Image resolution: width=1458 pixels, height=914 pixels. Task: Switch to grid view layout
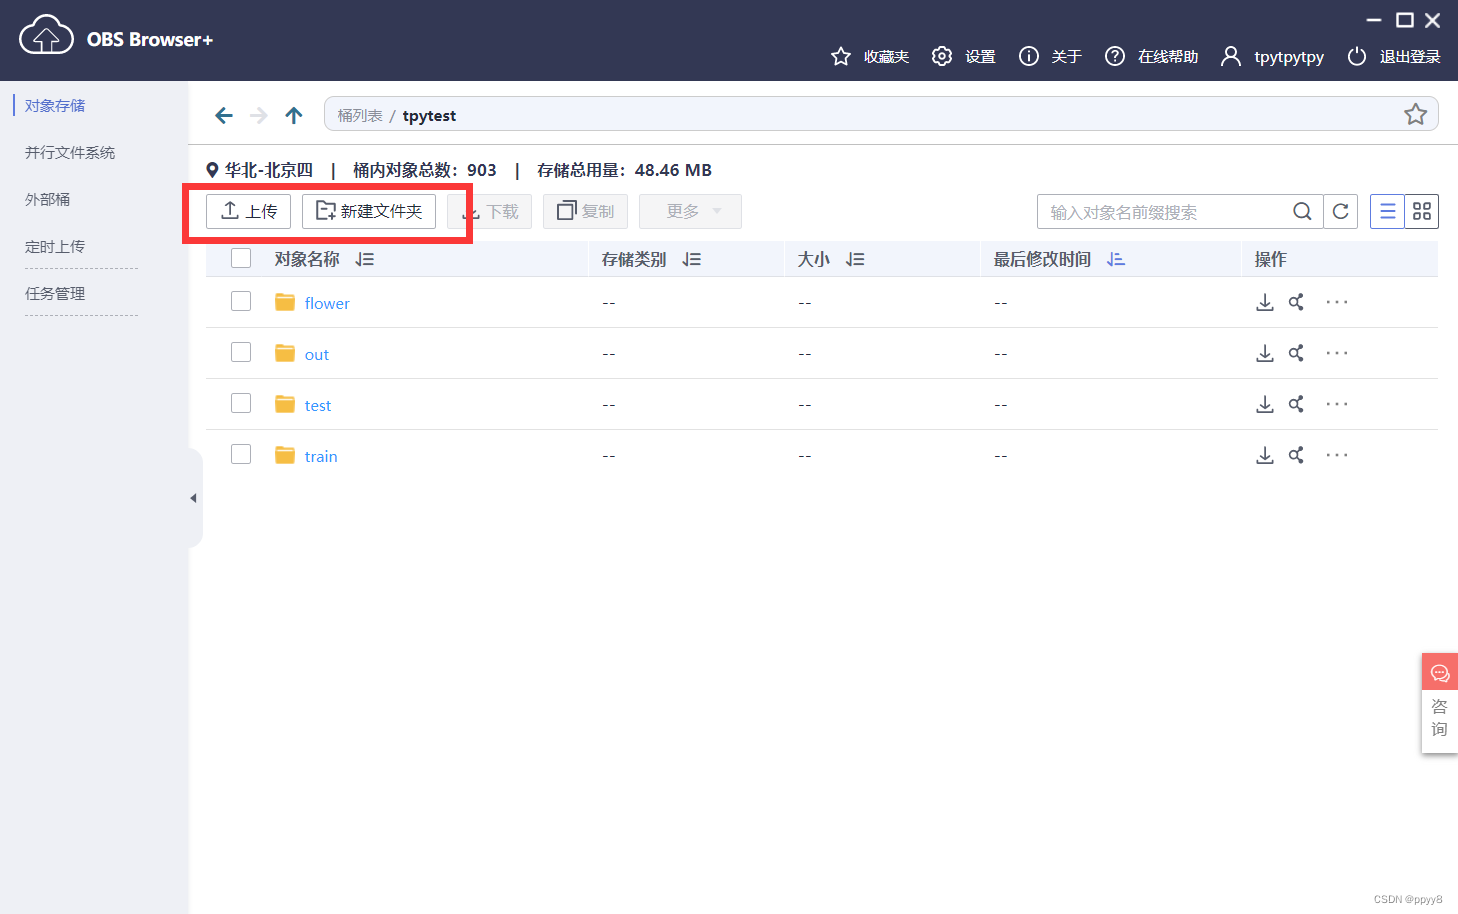coord(1421,211)
